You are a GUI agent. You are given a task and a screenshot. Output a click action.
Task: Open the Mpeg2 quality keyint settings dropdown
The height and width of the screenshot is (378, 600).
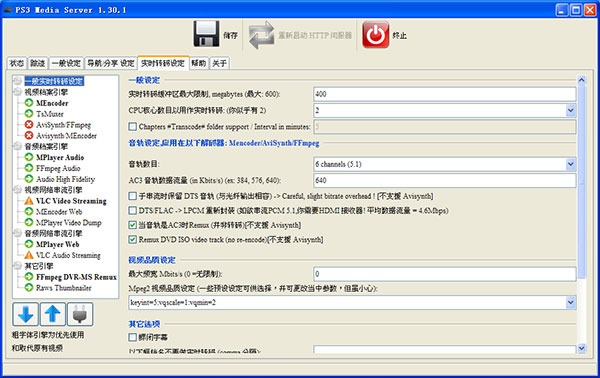click(x=571, y=303)
